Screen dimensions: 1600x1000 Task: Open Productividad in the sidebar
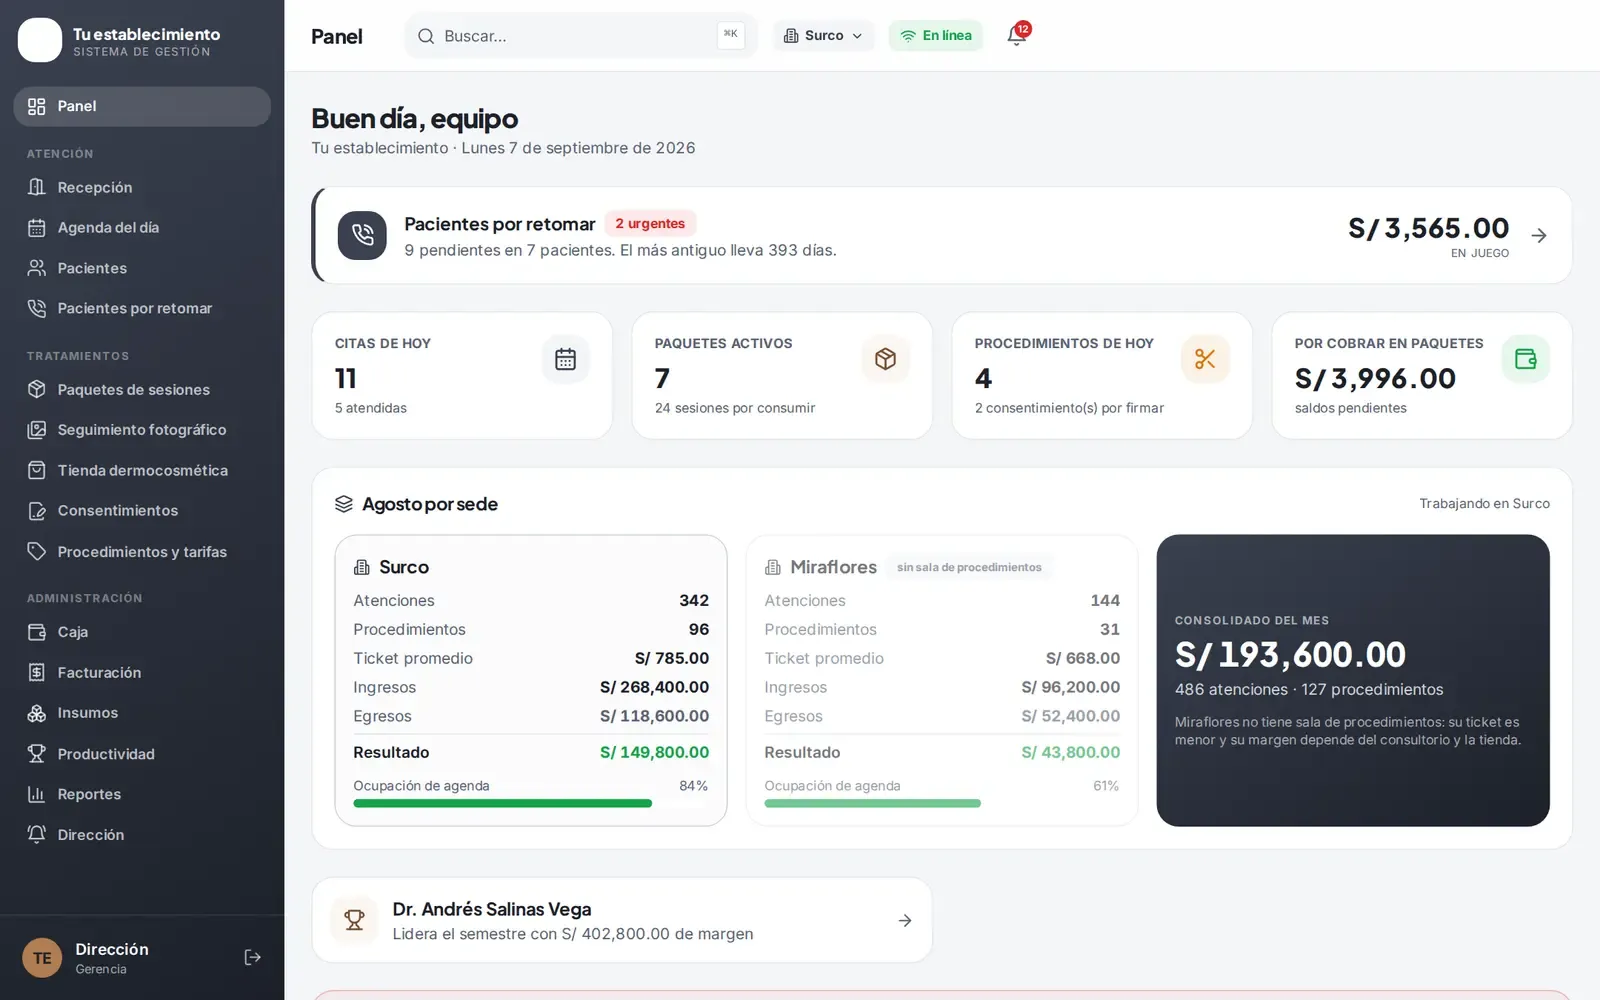pos(142,754)
